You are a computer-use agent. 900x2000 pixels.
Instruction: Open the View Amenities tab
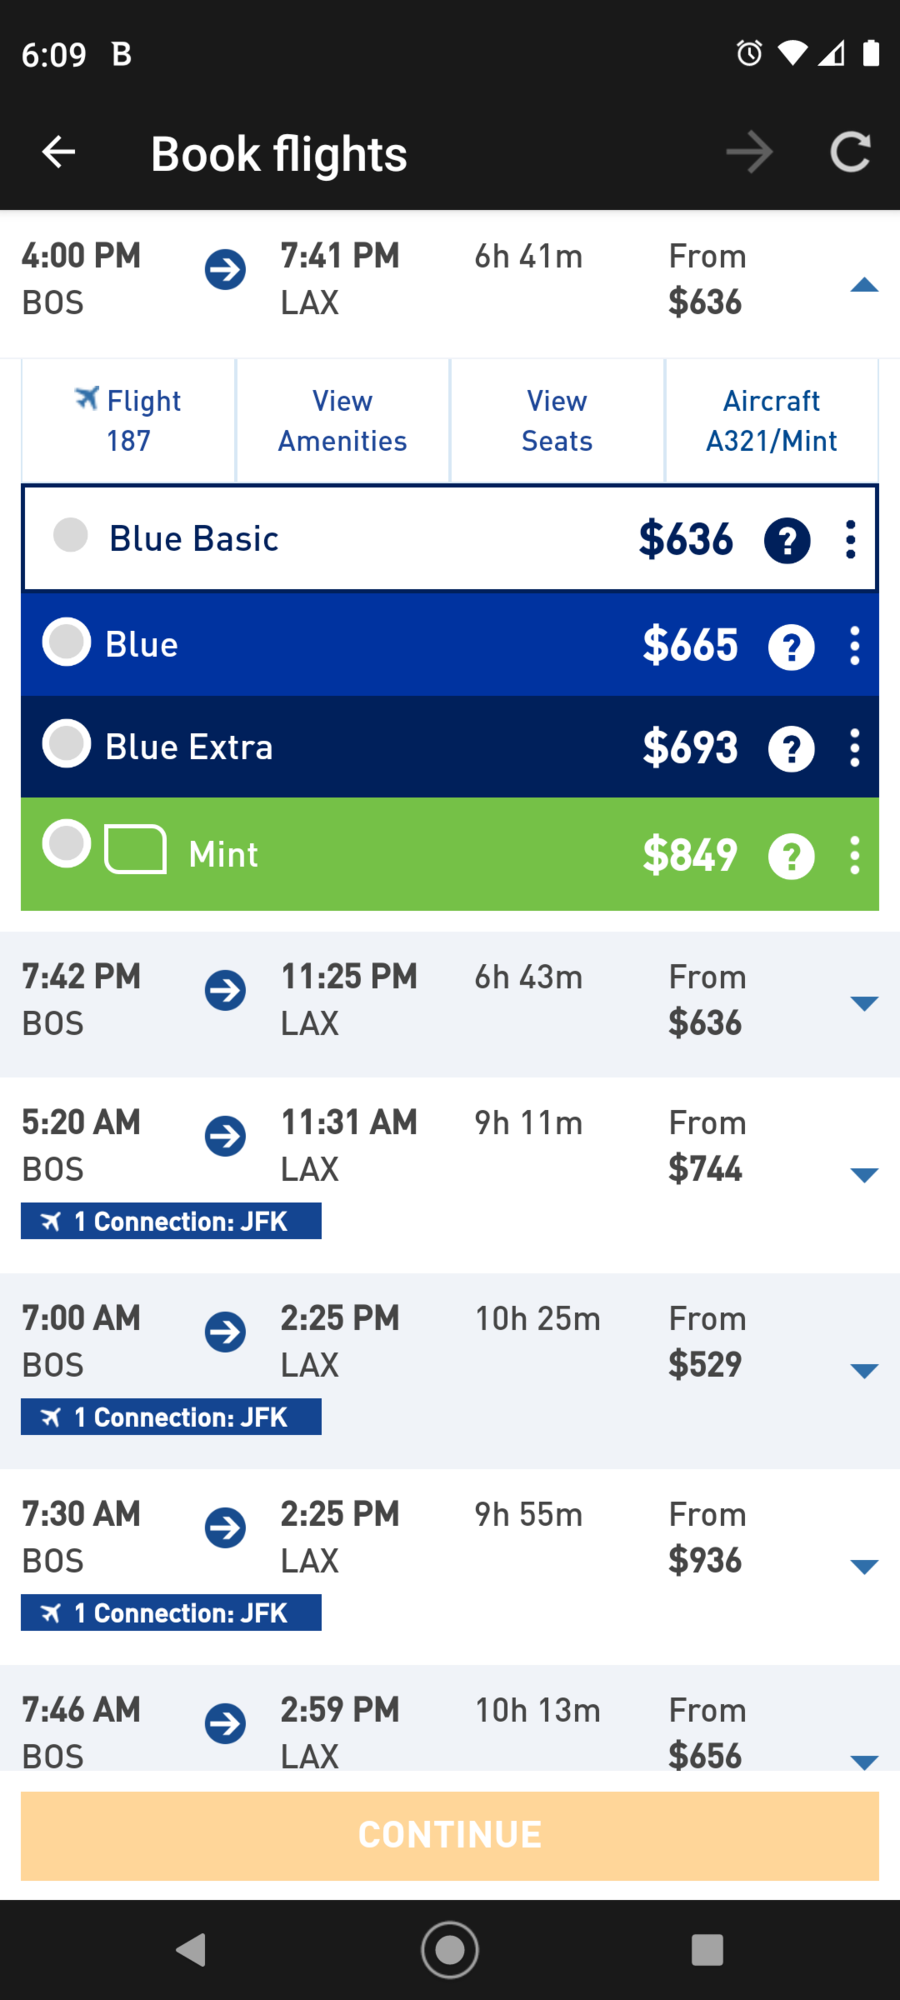(343, 421)
